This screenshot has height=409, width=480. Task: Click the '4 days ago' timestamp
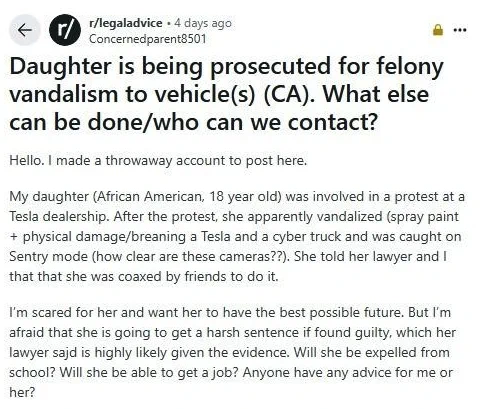(x=203, y=23)
